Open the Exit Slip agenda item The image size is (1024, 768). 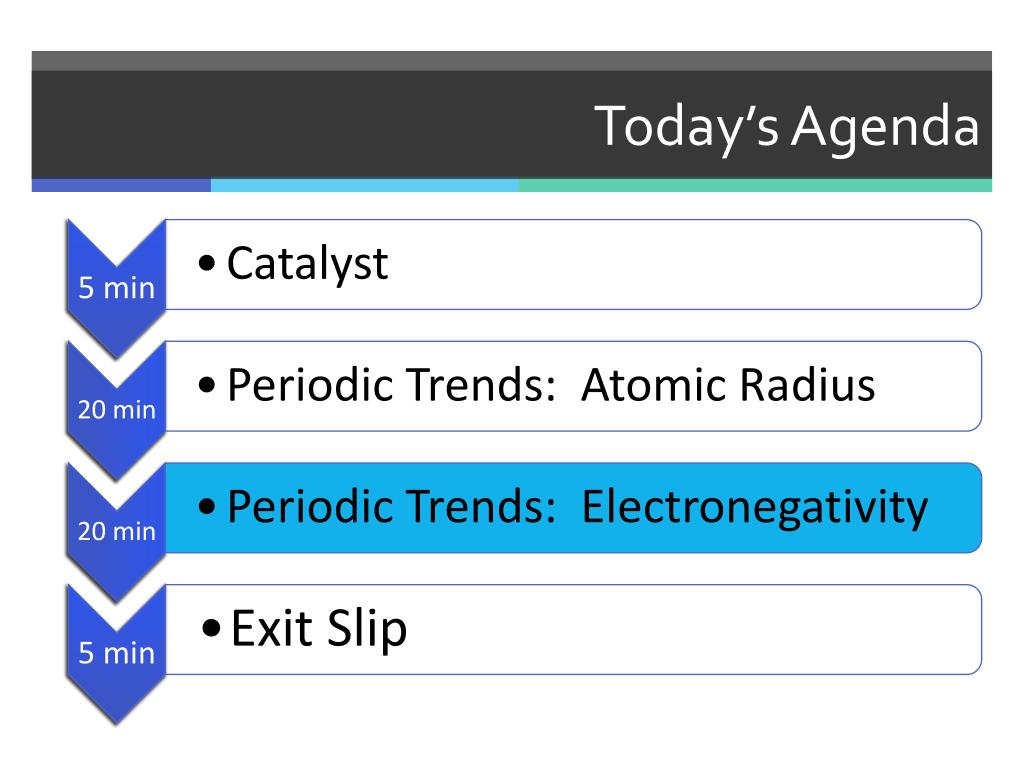click(x=319, y=628)
